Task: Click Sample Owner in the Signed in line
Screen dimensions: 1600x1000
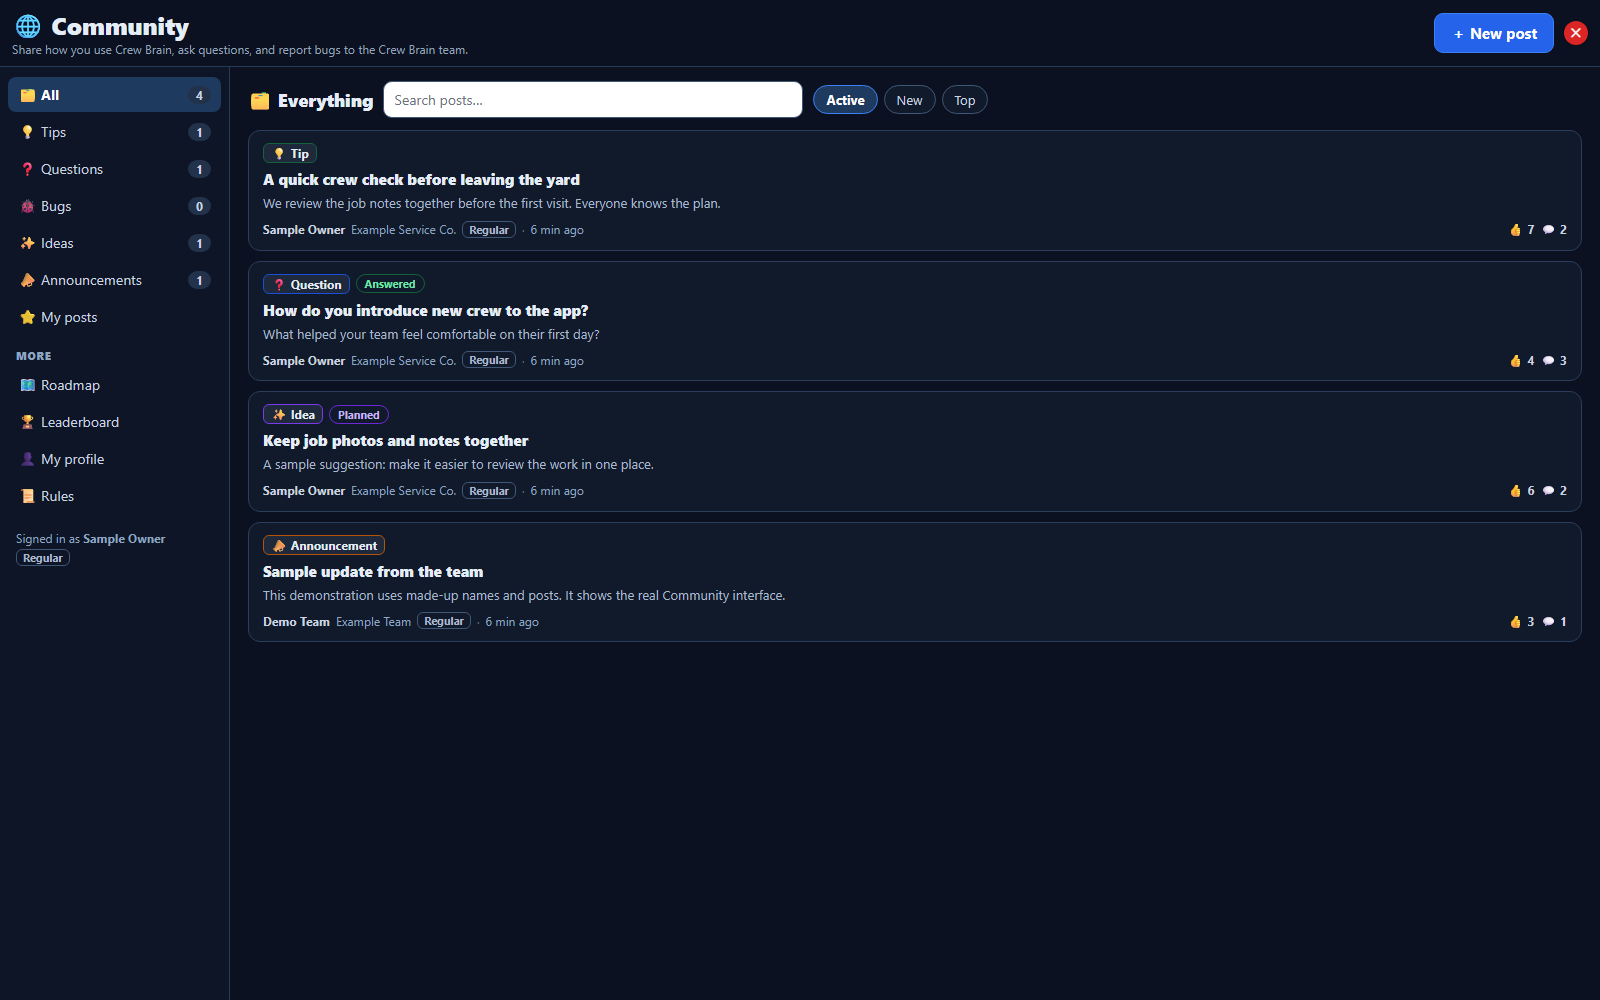Action: tap(124, 539)
